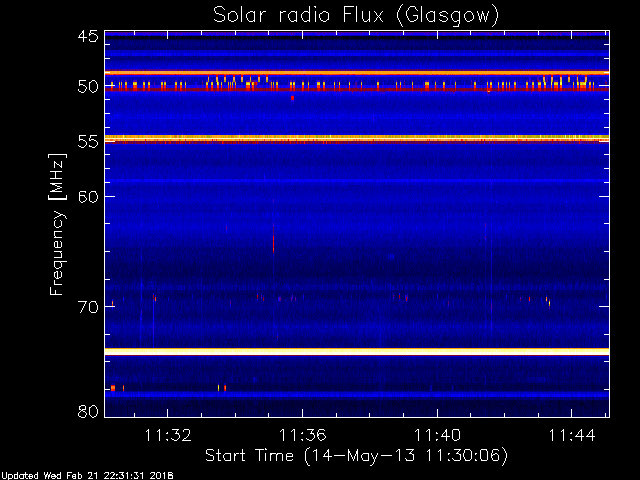The width and height of the screenshot is (640, 480).
Task: Click the thick bright band near 74 MHz
Action: [x=357, y=351]
